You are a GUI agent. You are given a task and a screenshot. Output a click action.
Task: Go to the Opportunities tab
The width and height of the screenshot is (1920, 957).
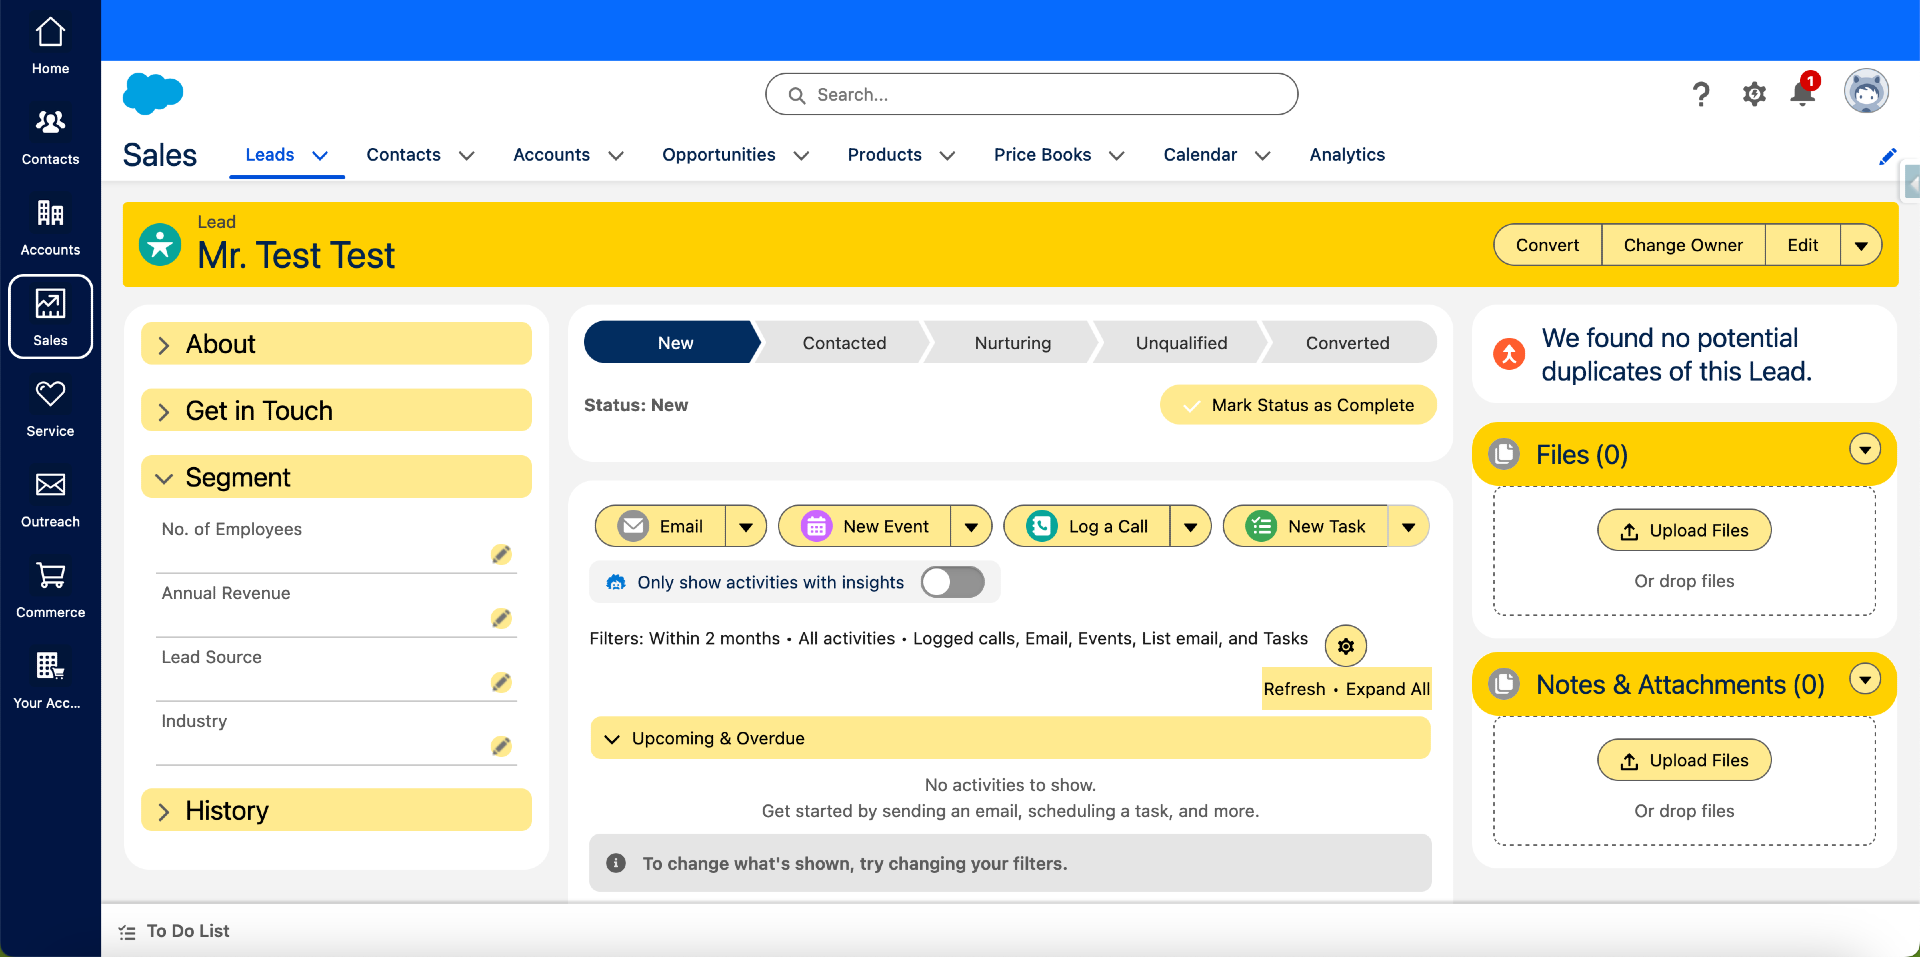pos(719,155)
